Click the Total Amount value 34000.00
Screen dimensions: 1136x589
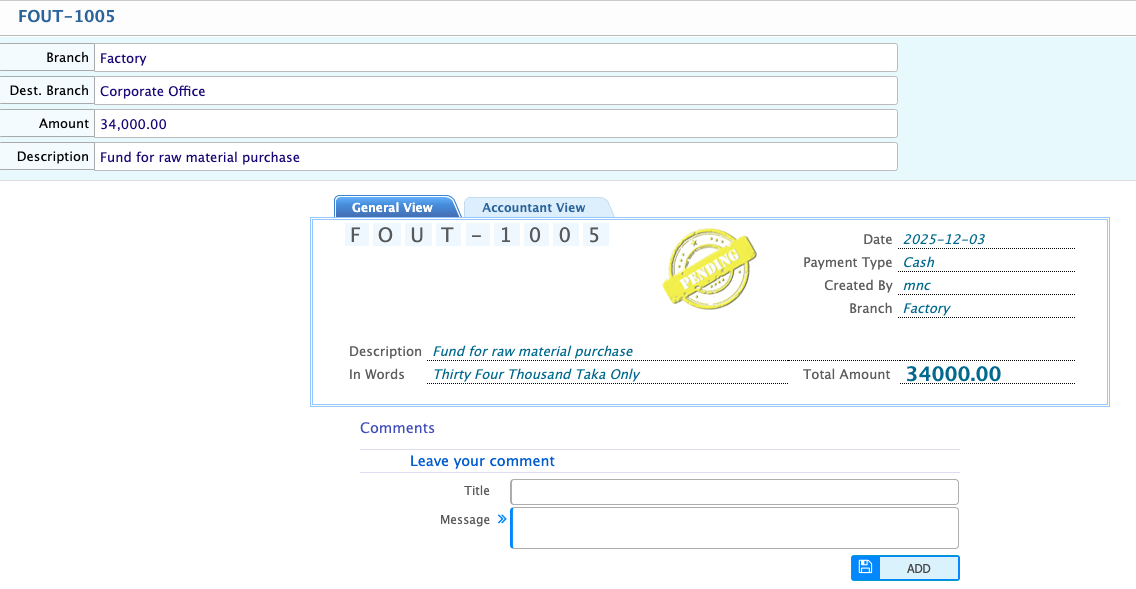(953, 374)
